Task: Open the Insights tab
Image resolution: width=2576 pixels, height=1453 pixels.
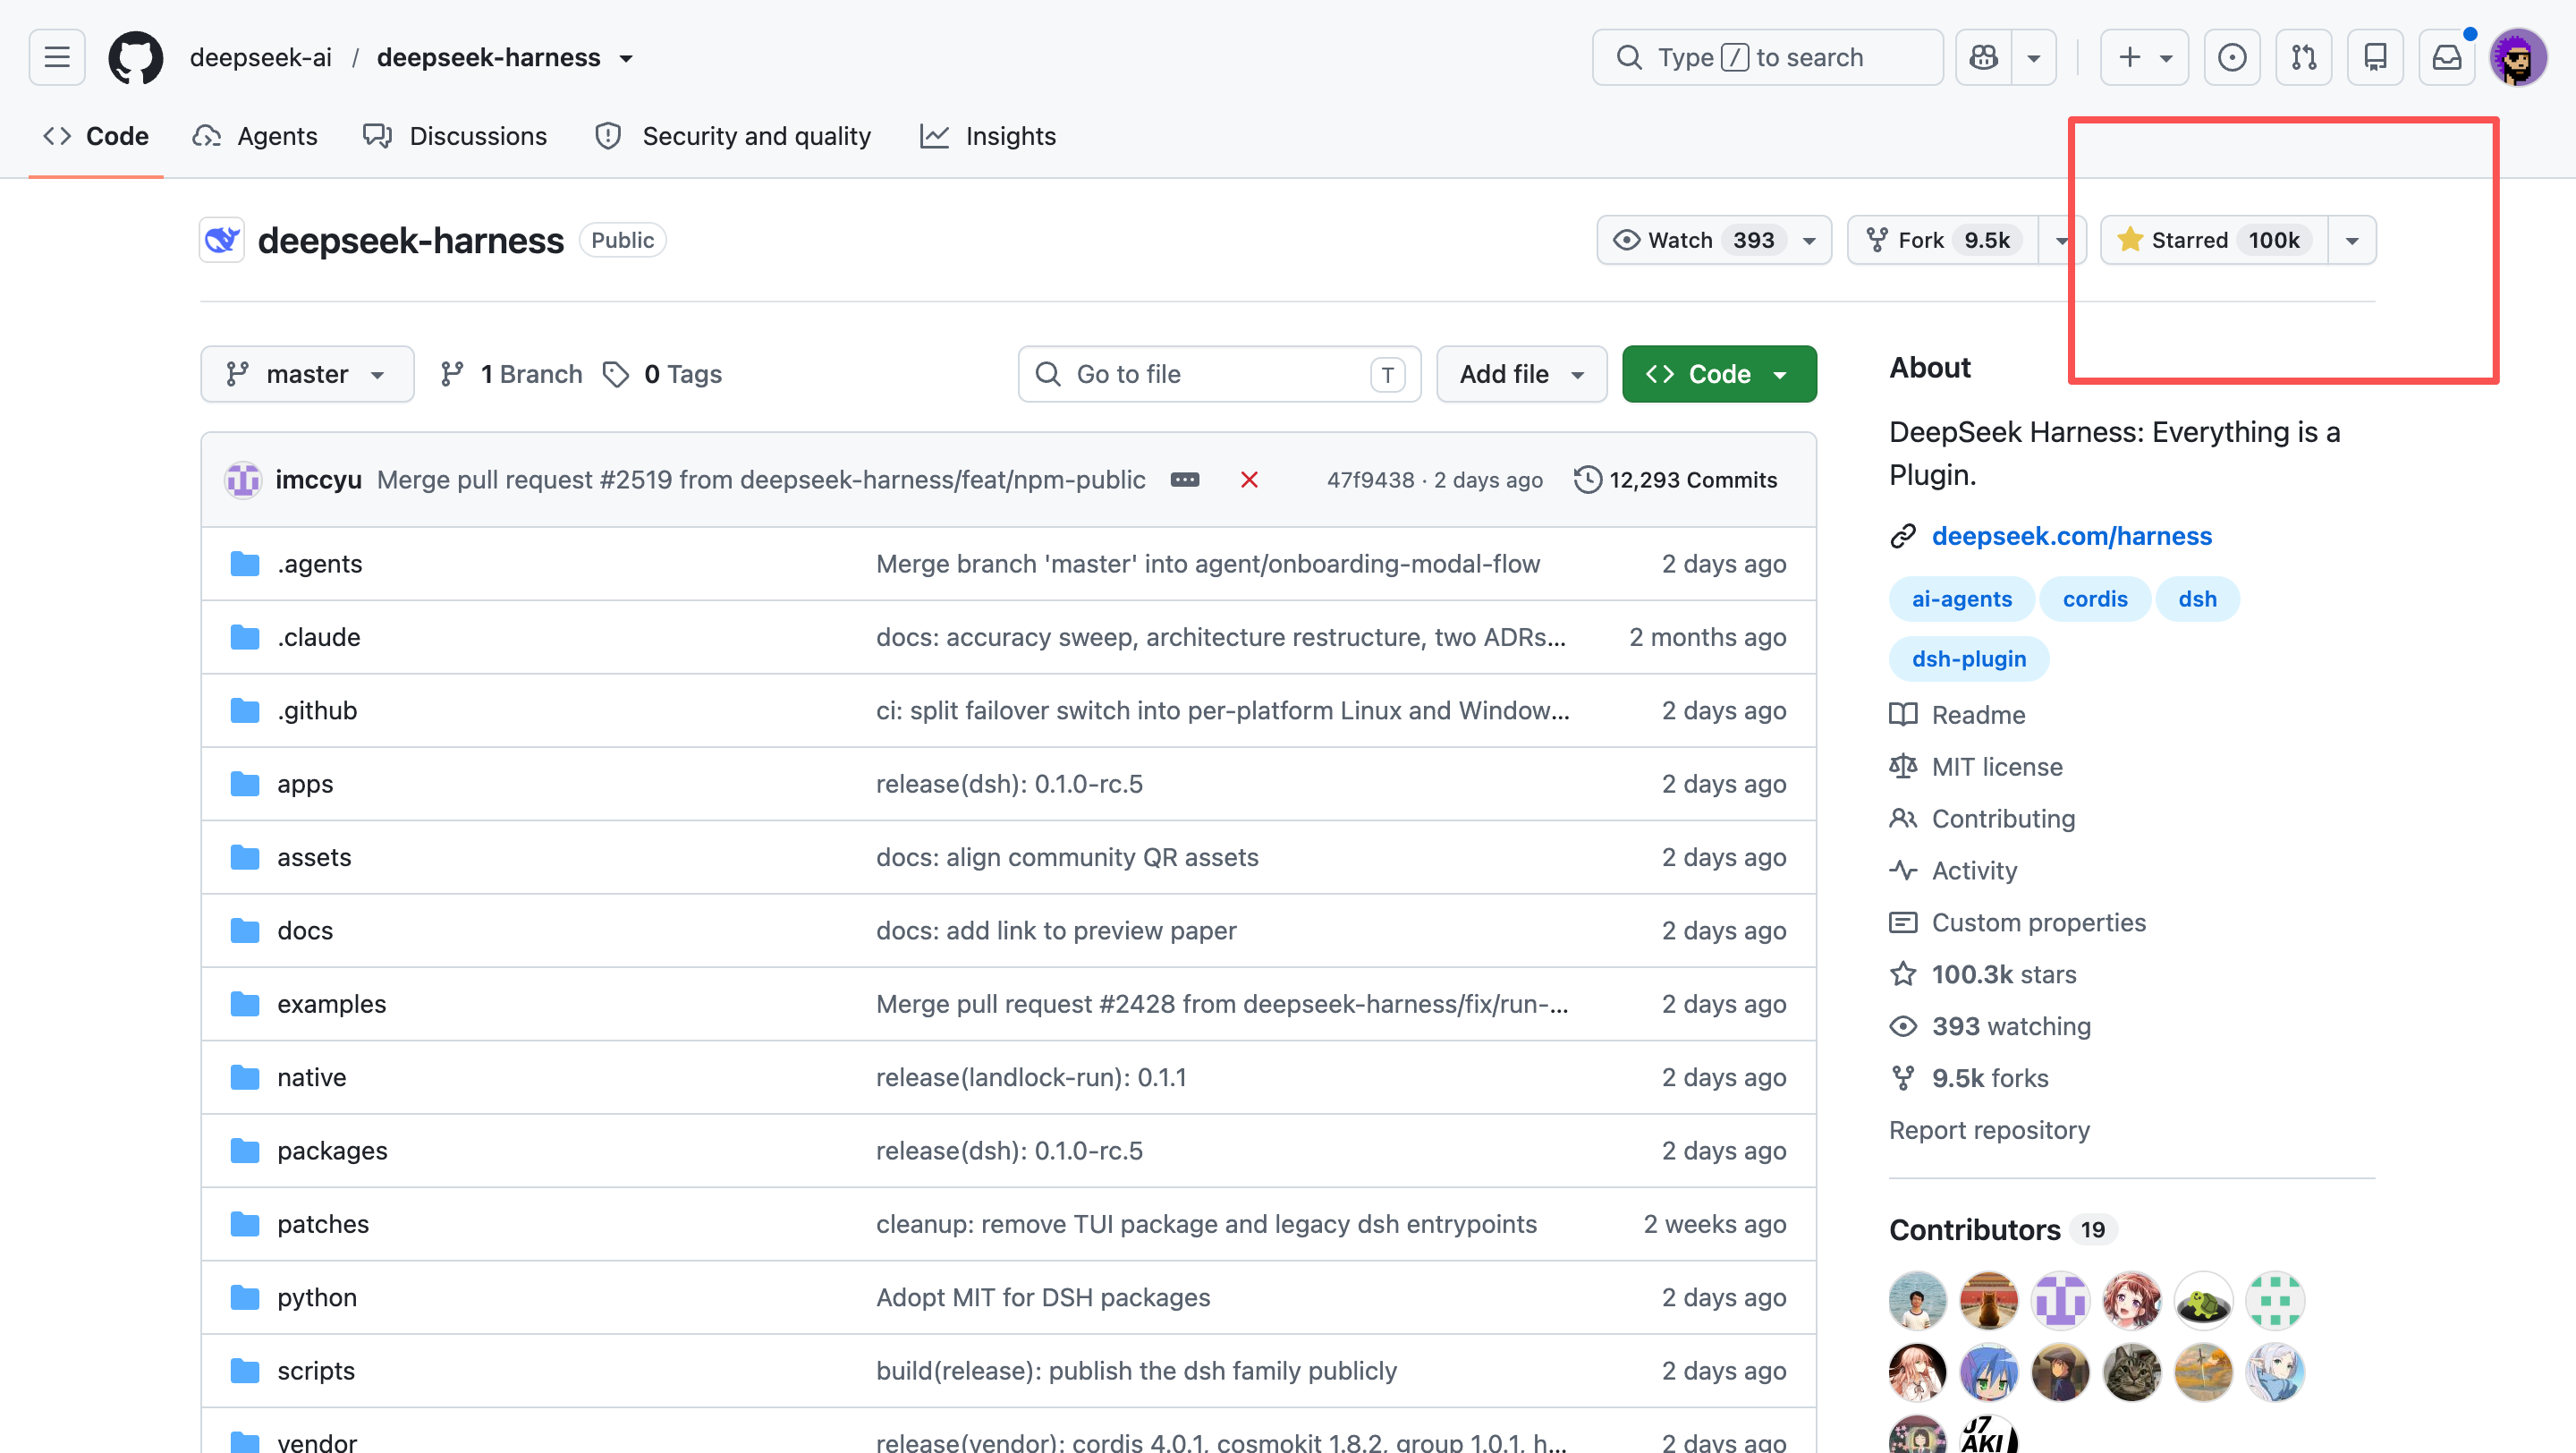Action: pos(988,136)
